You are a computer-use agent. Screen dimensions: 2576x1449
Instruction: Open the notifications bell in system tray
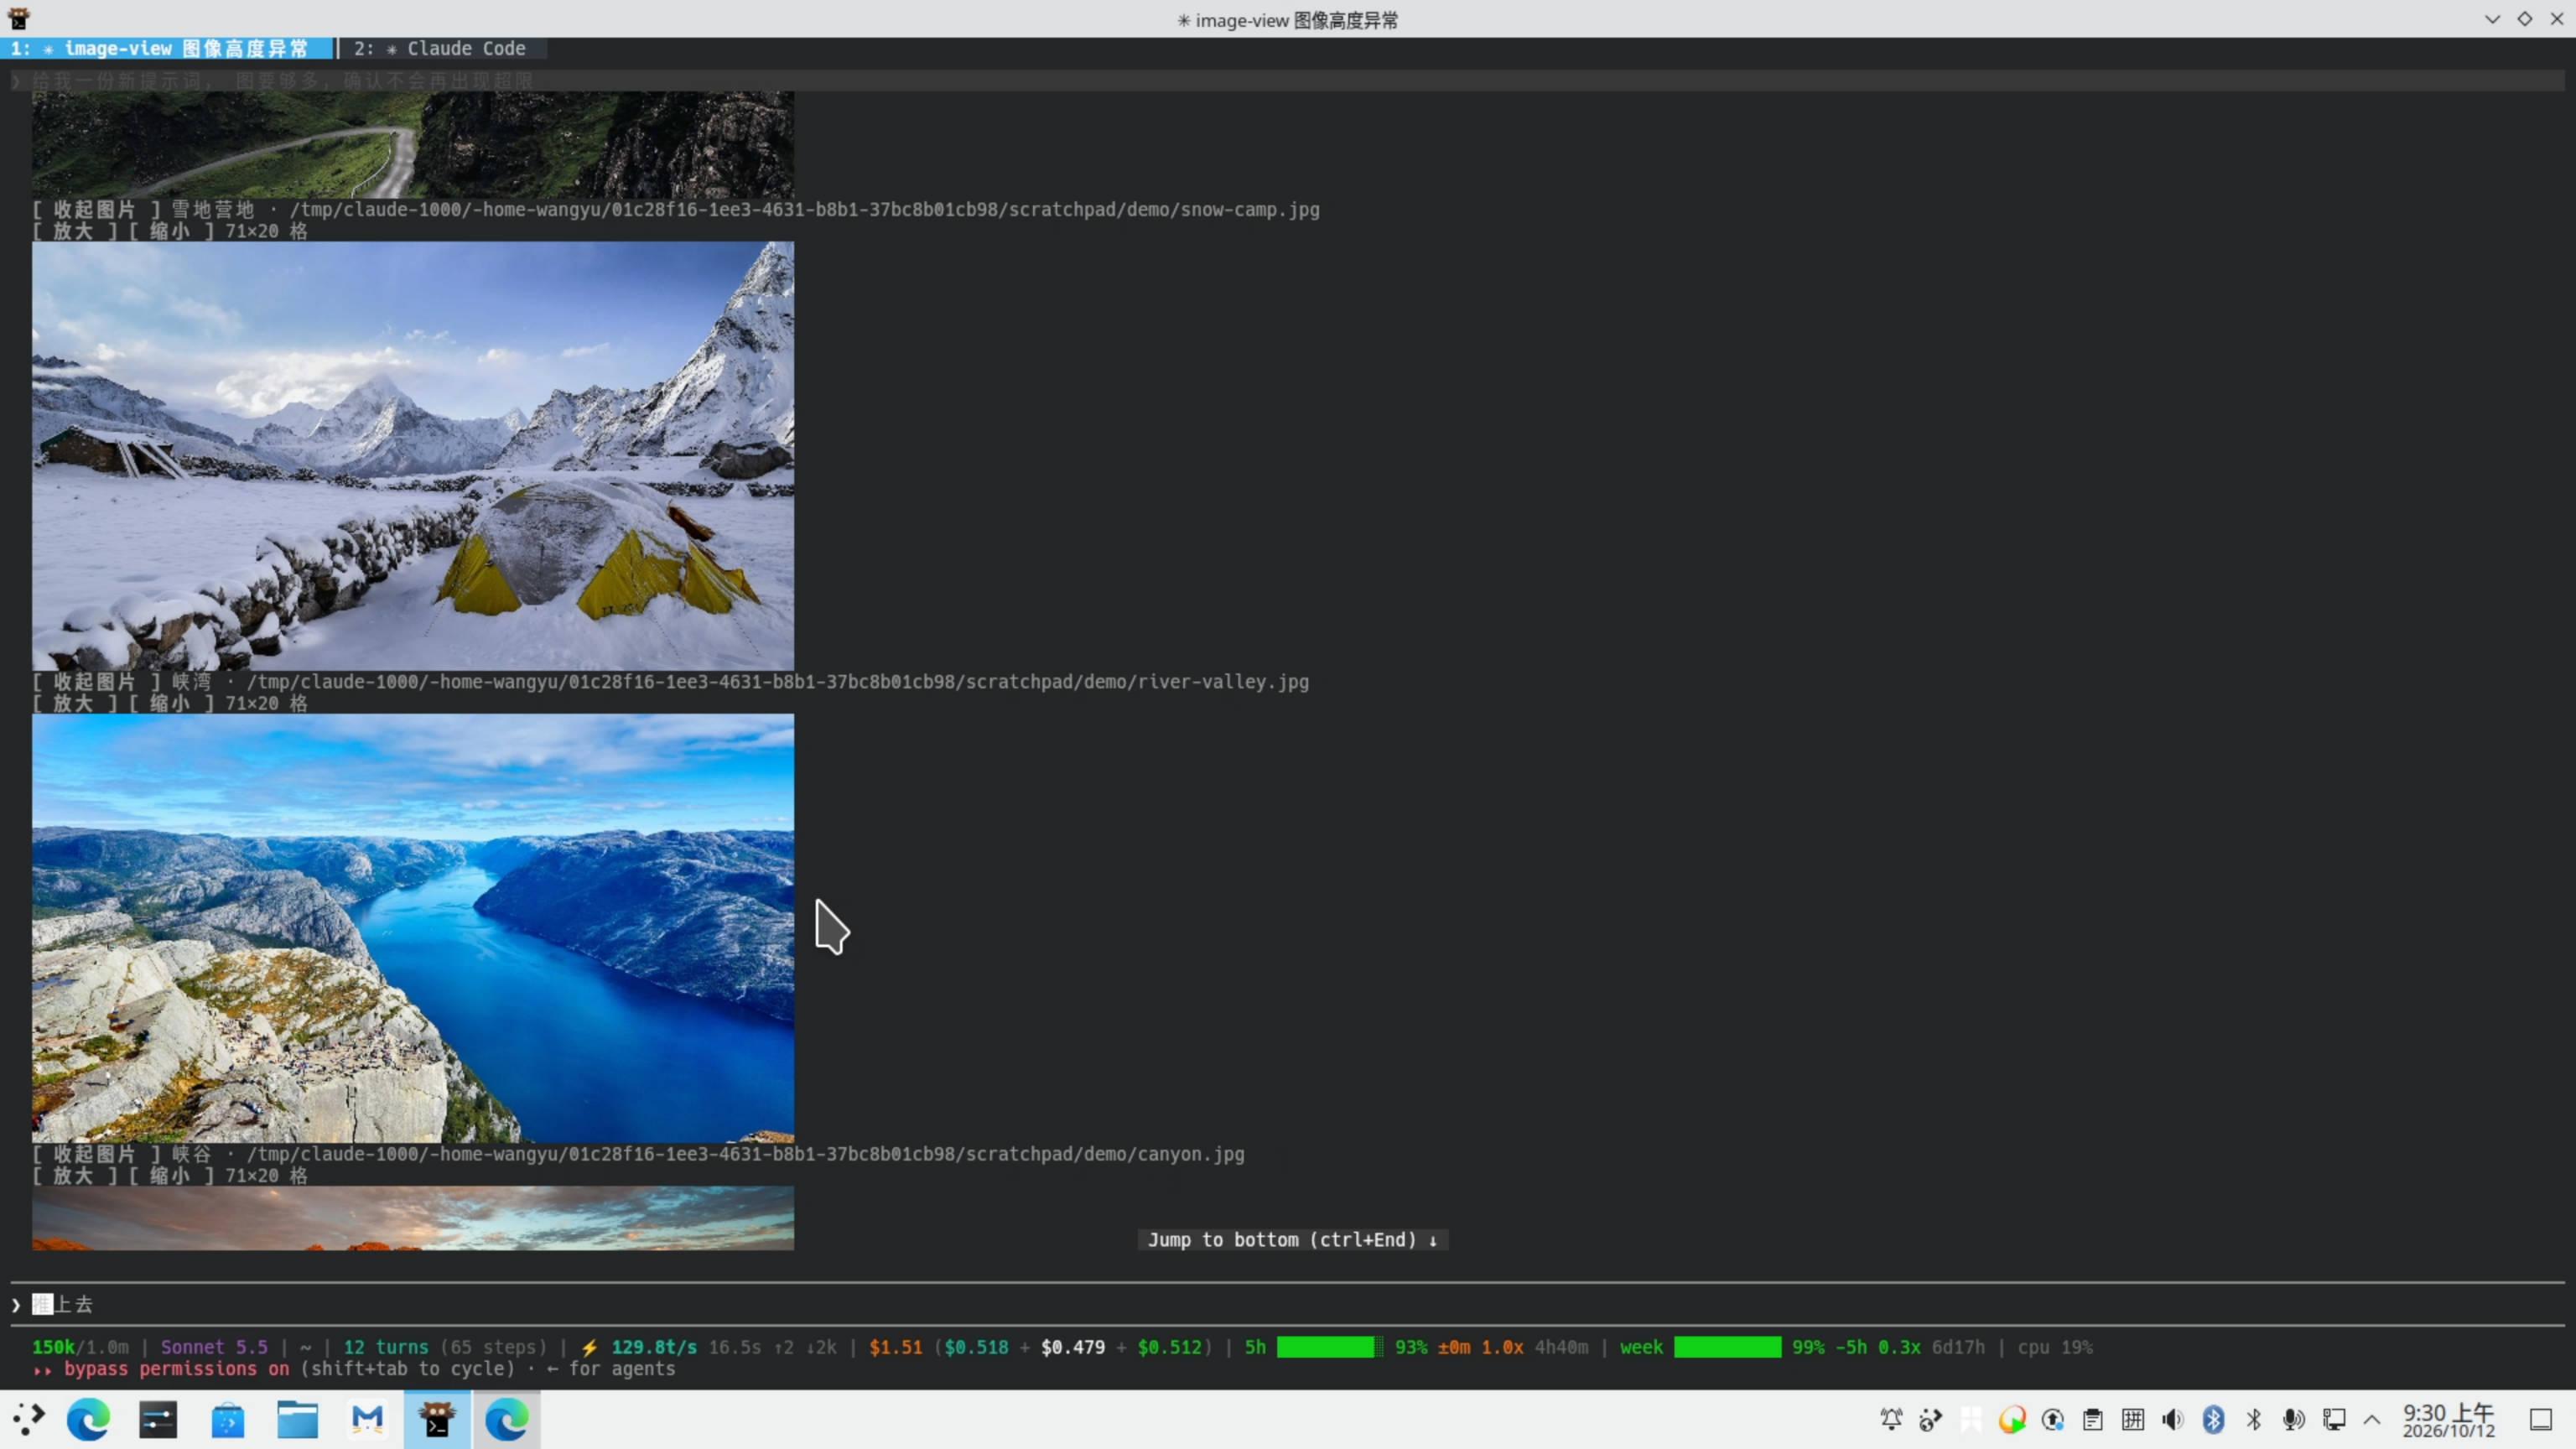[1891, 1419]
